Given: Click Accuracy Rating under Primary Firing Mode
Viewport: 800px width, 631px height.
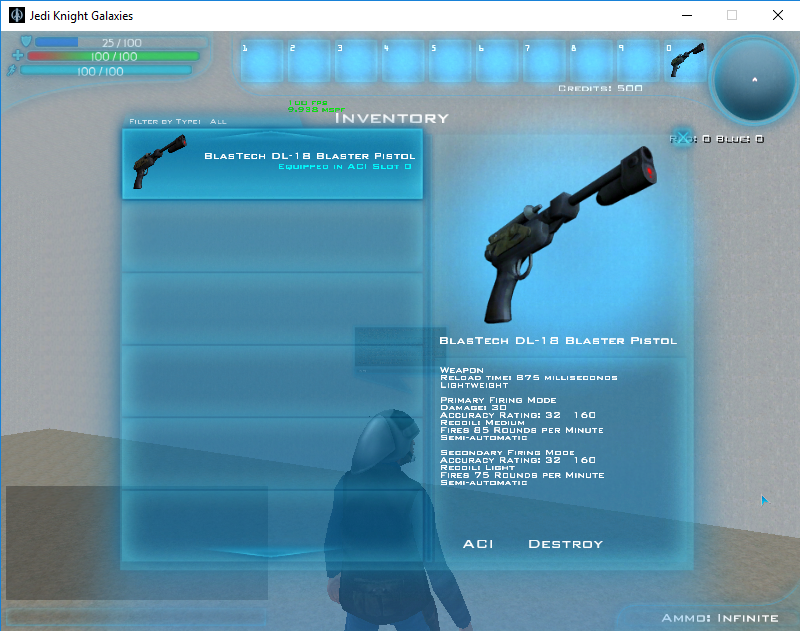Looking at the screenshot, I should [x=518, y=415].
